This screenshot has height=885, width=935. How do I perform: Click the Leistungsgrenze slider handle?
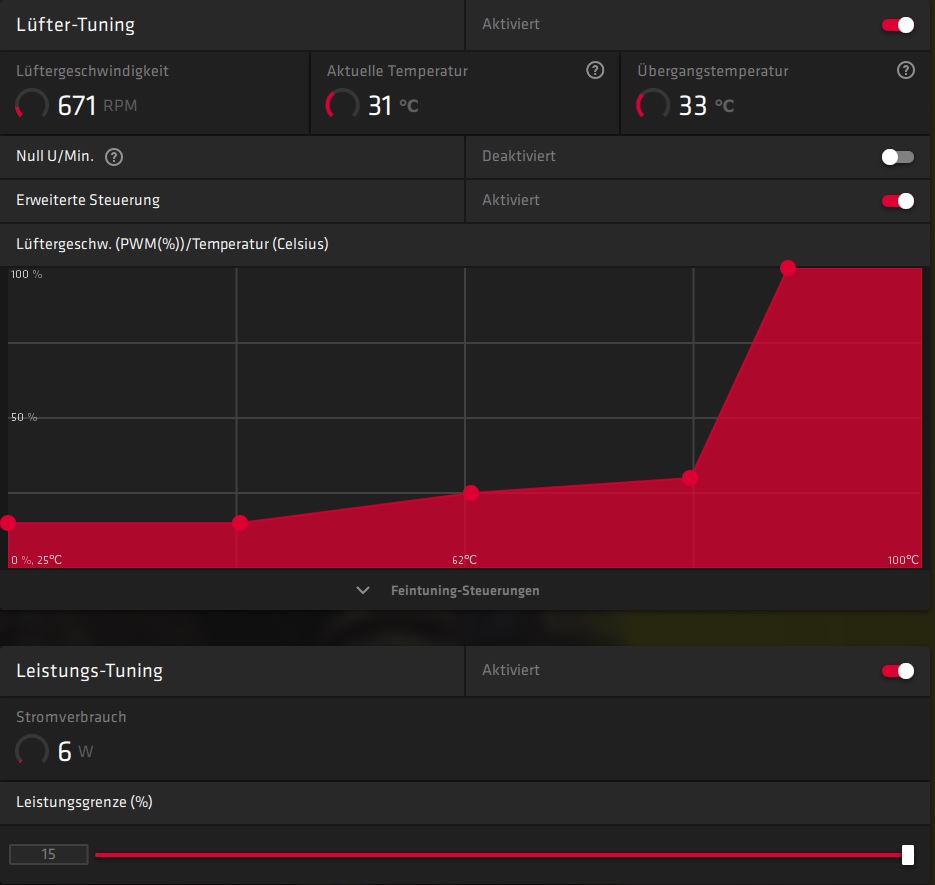908,855
